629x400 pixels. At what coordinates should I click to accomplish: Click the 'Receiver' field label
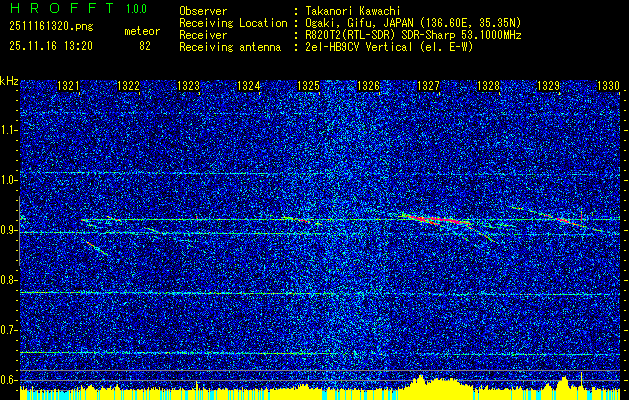tap(203, 35)
